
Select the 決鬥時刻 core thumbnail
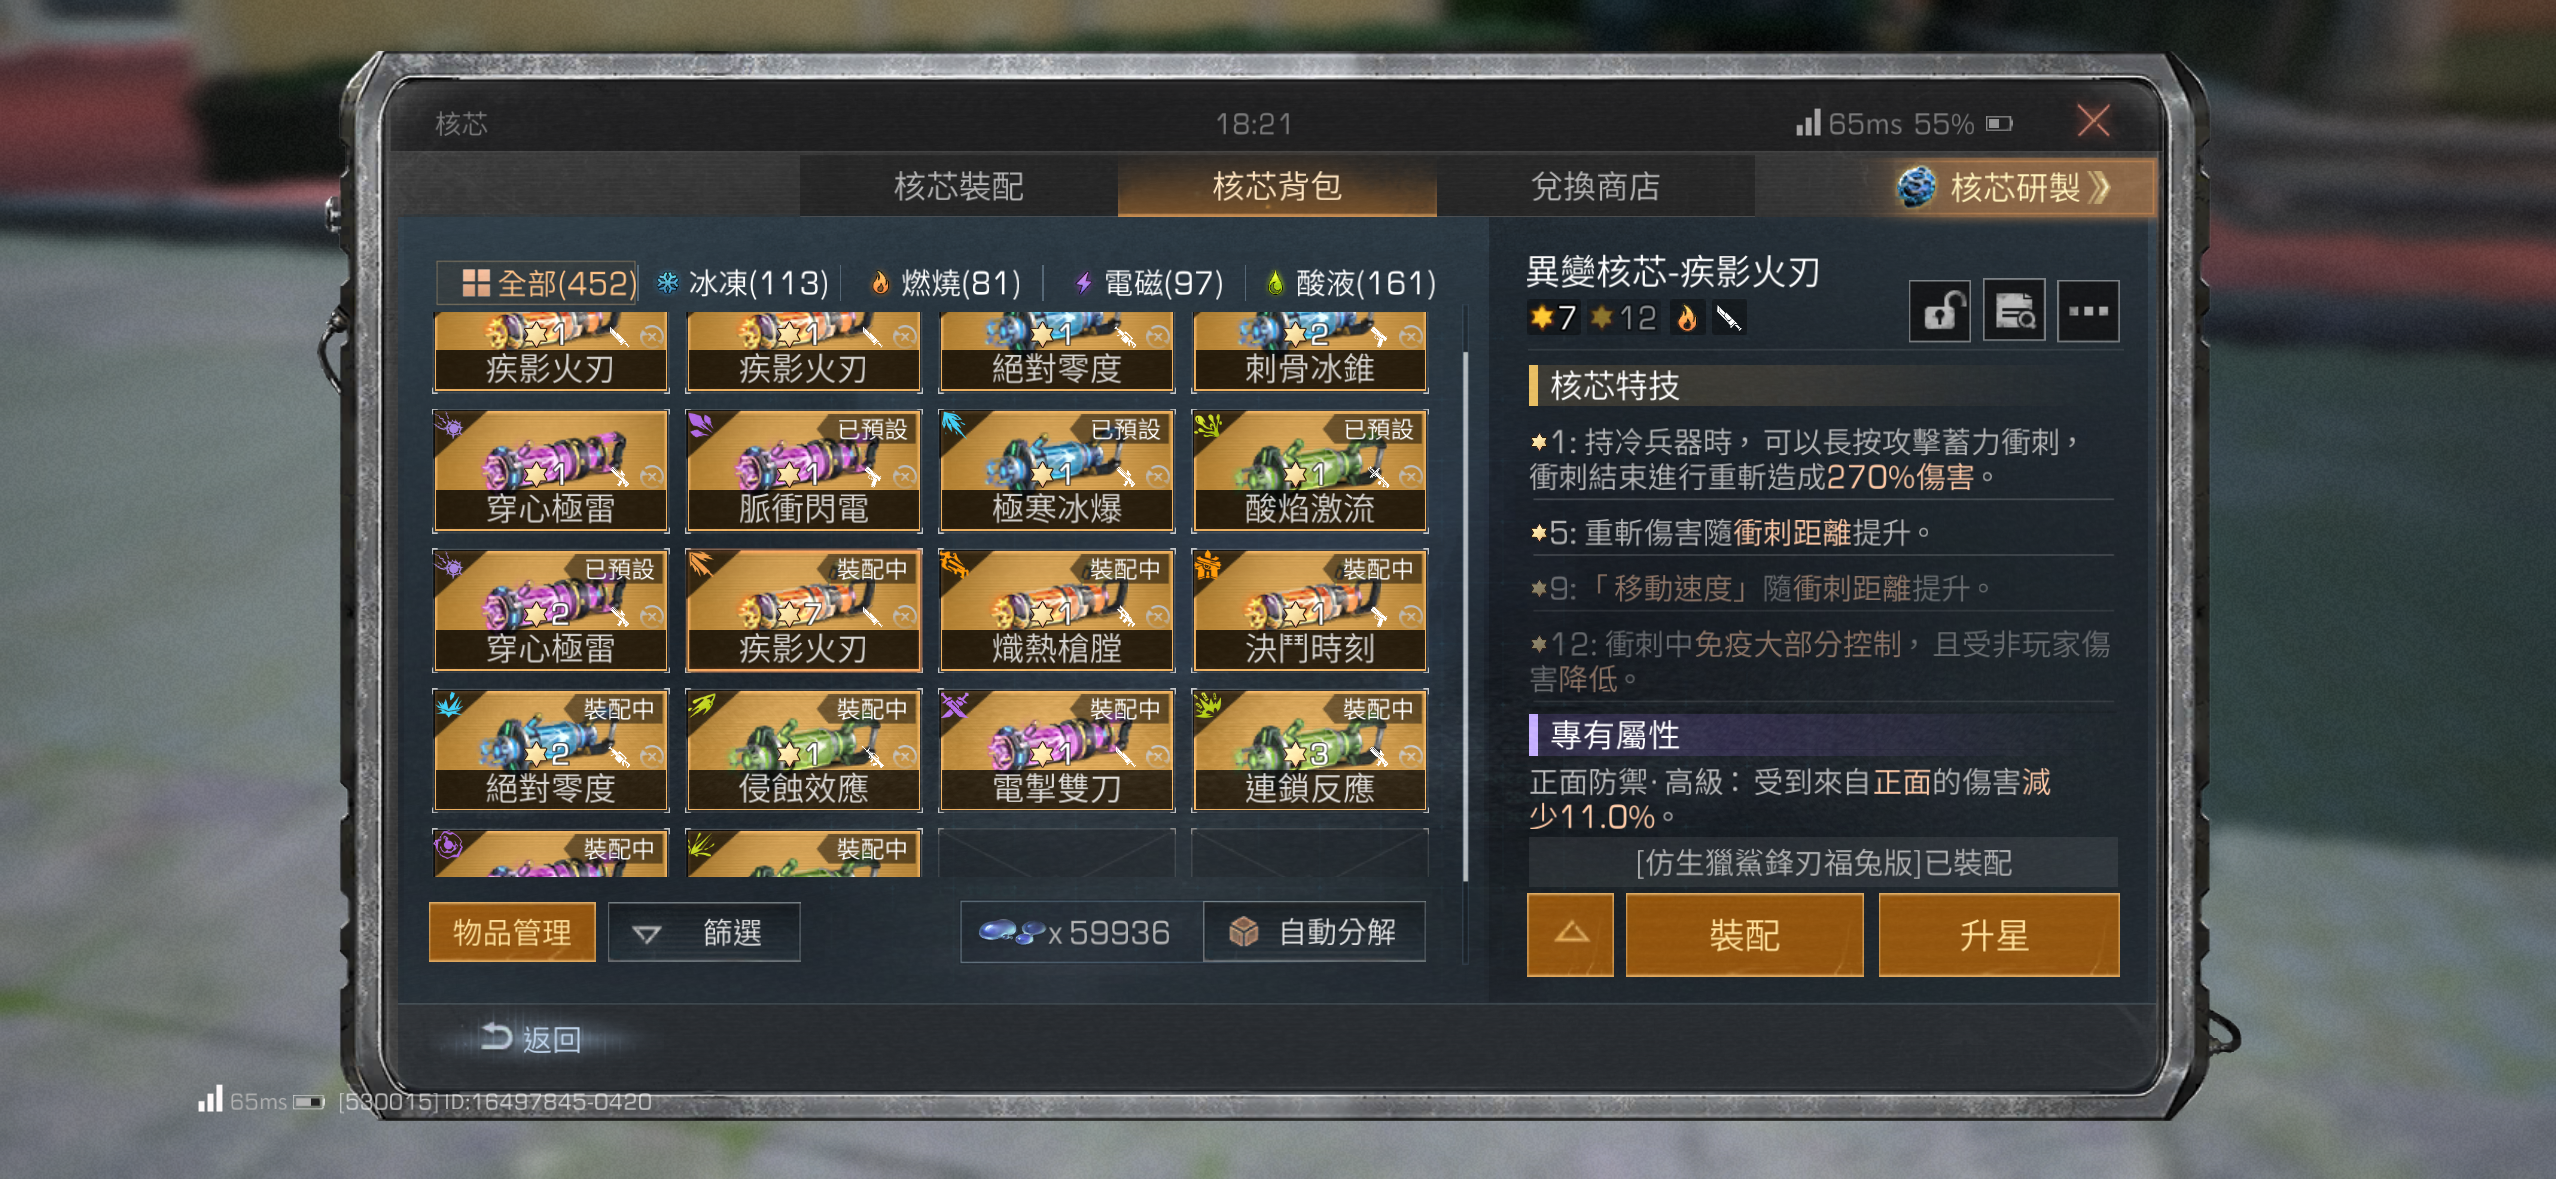(1309, 610)
